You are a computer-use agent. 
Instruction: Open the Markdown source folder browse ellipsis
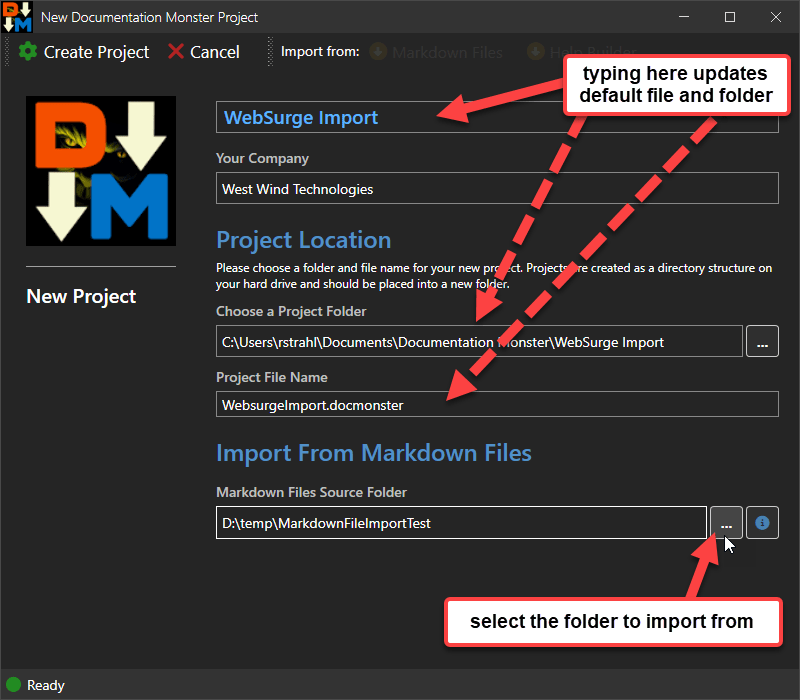click(x=726, y=522)
